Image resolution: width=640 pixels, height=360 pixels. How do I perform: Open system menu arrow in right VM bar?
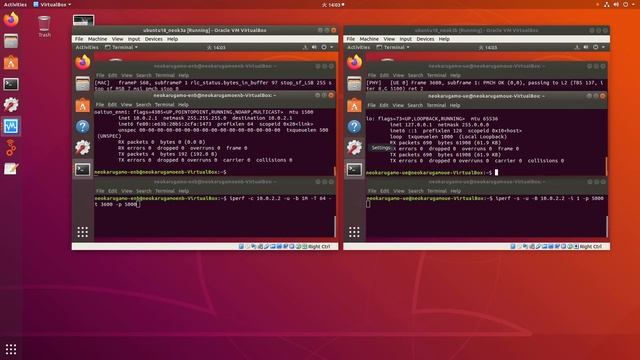click(604, 47)
